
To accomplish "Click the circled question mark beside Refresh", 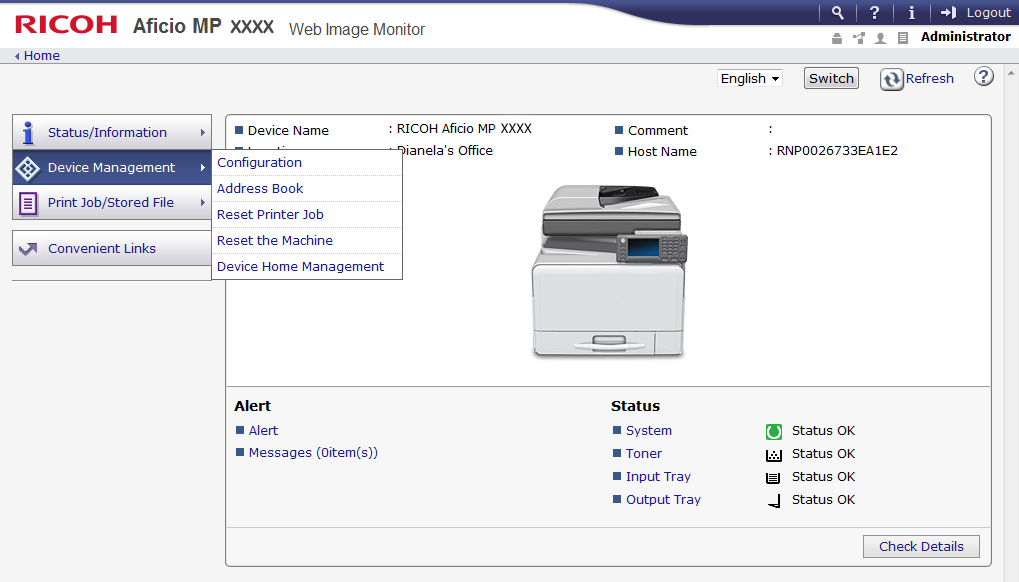I will pyautogui.click(x=984, y=77).
